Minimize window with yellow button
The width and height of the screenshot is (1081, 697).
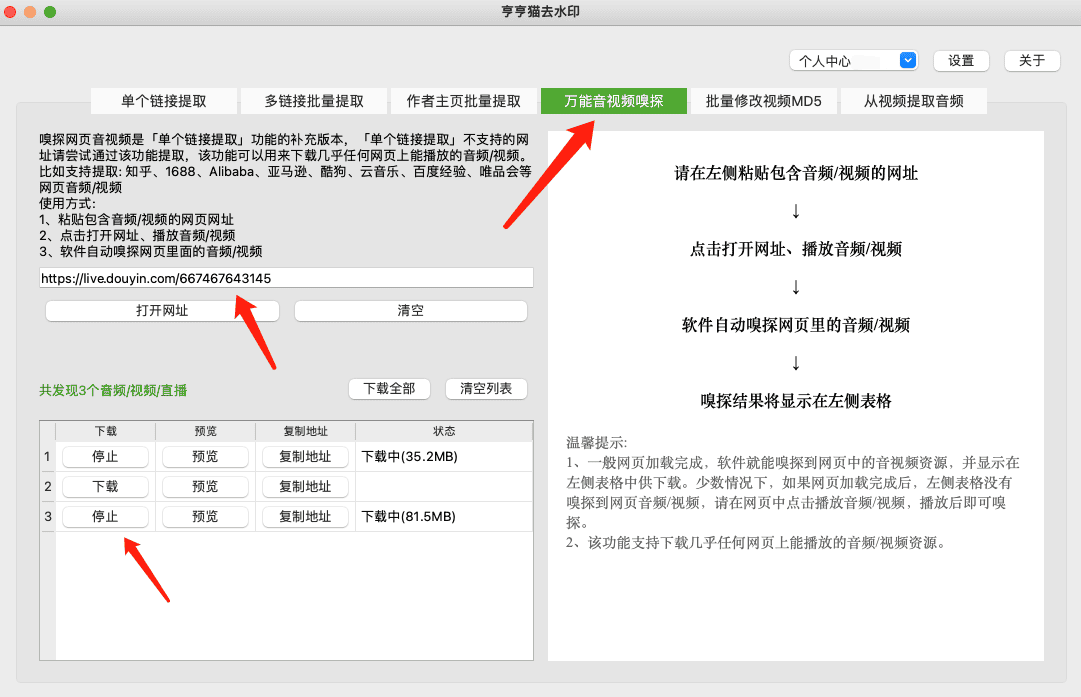[x=30, y=12]
